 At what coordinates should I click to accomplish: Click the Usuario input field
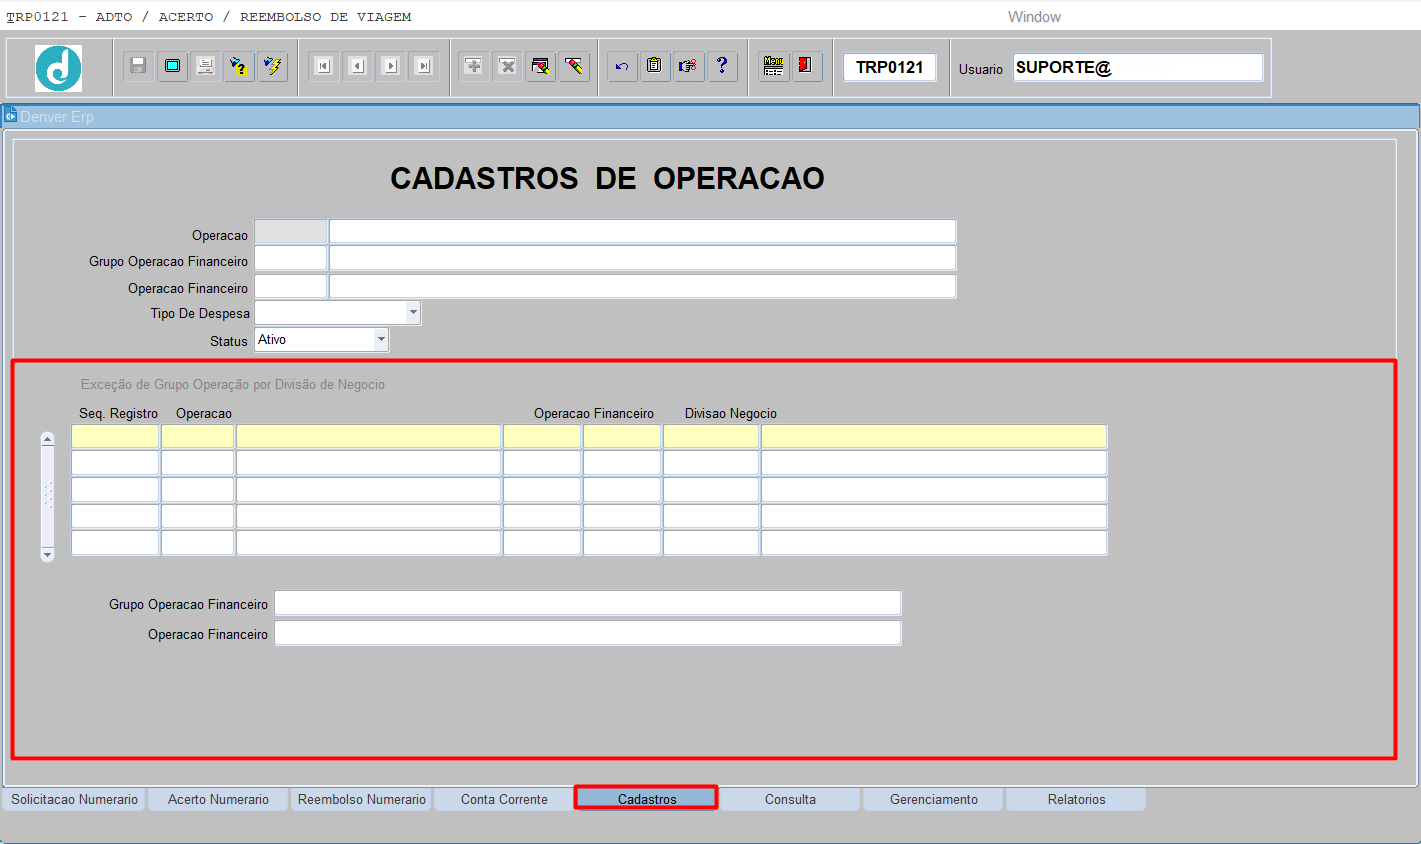tap(1137, 67)
